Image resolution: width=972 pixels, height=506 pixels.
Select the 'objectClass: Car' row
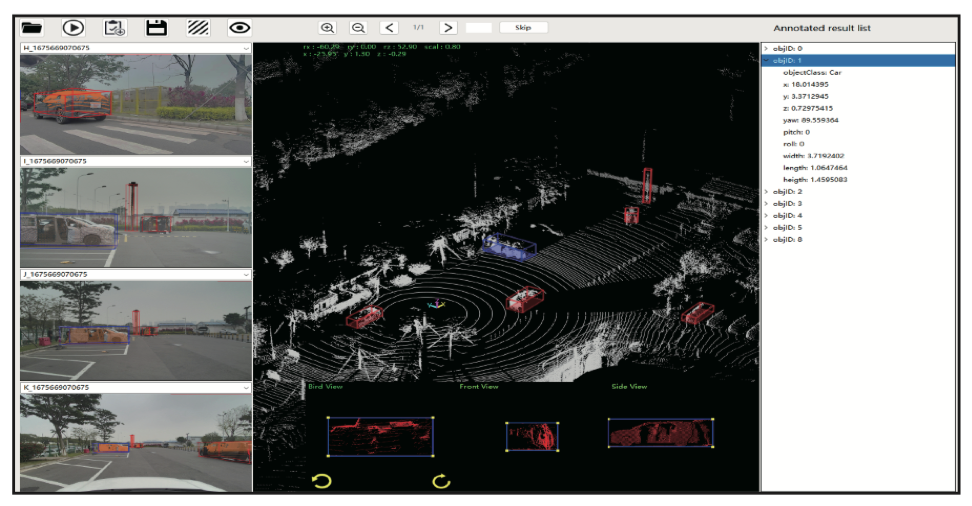coord(812,73)
